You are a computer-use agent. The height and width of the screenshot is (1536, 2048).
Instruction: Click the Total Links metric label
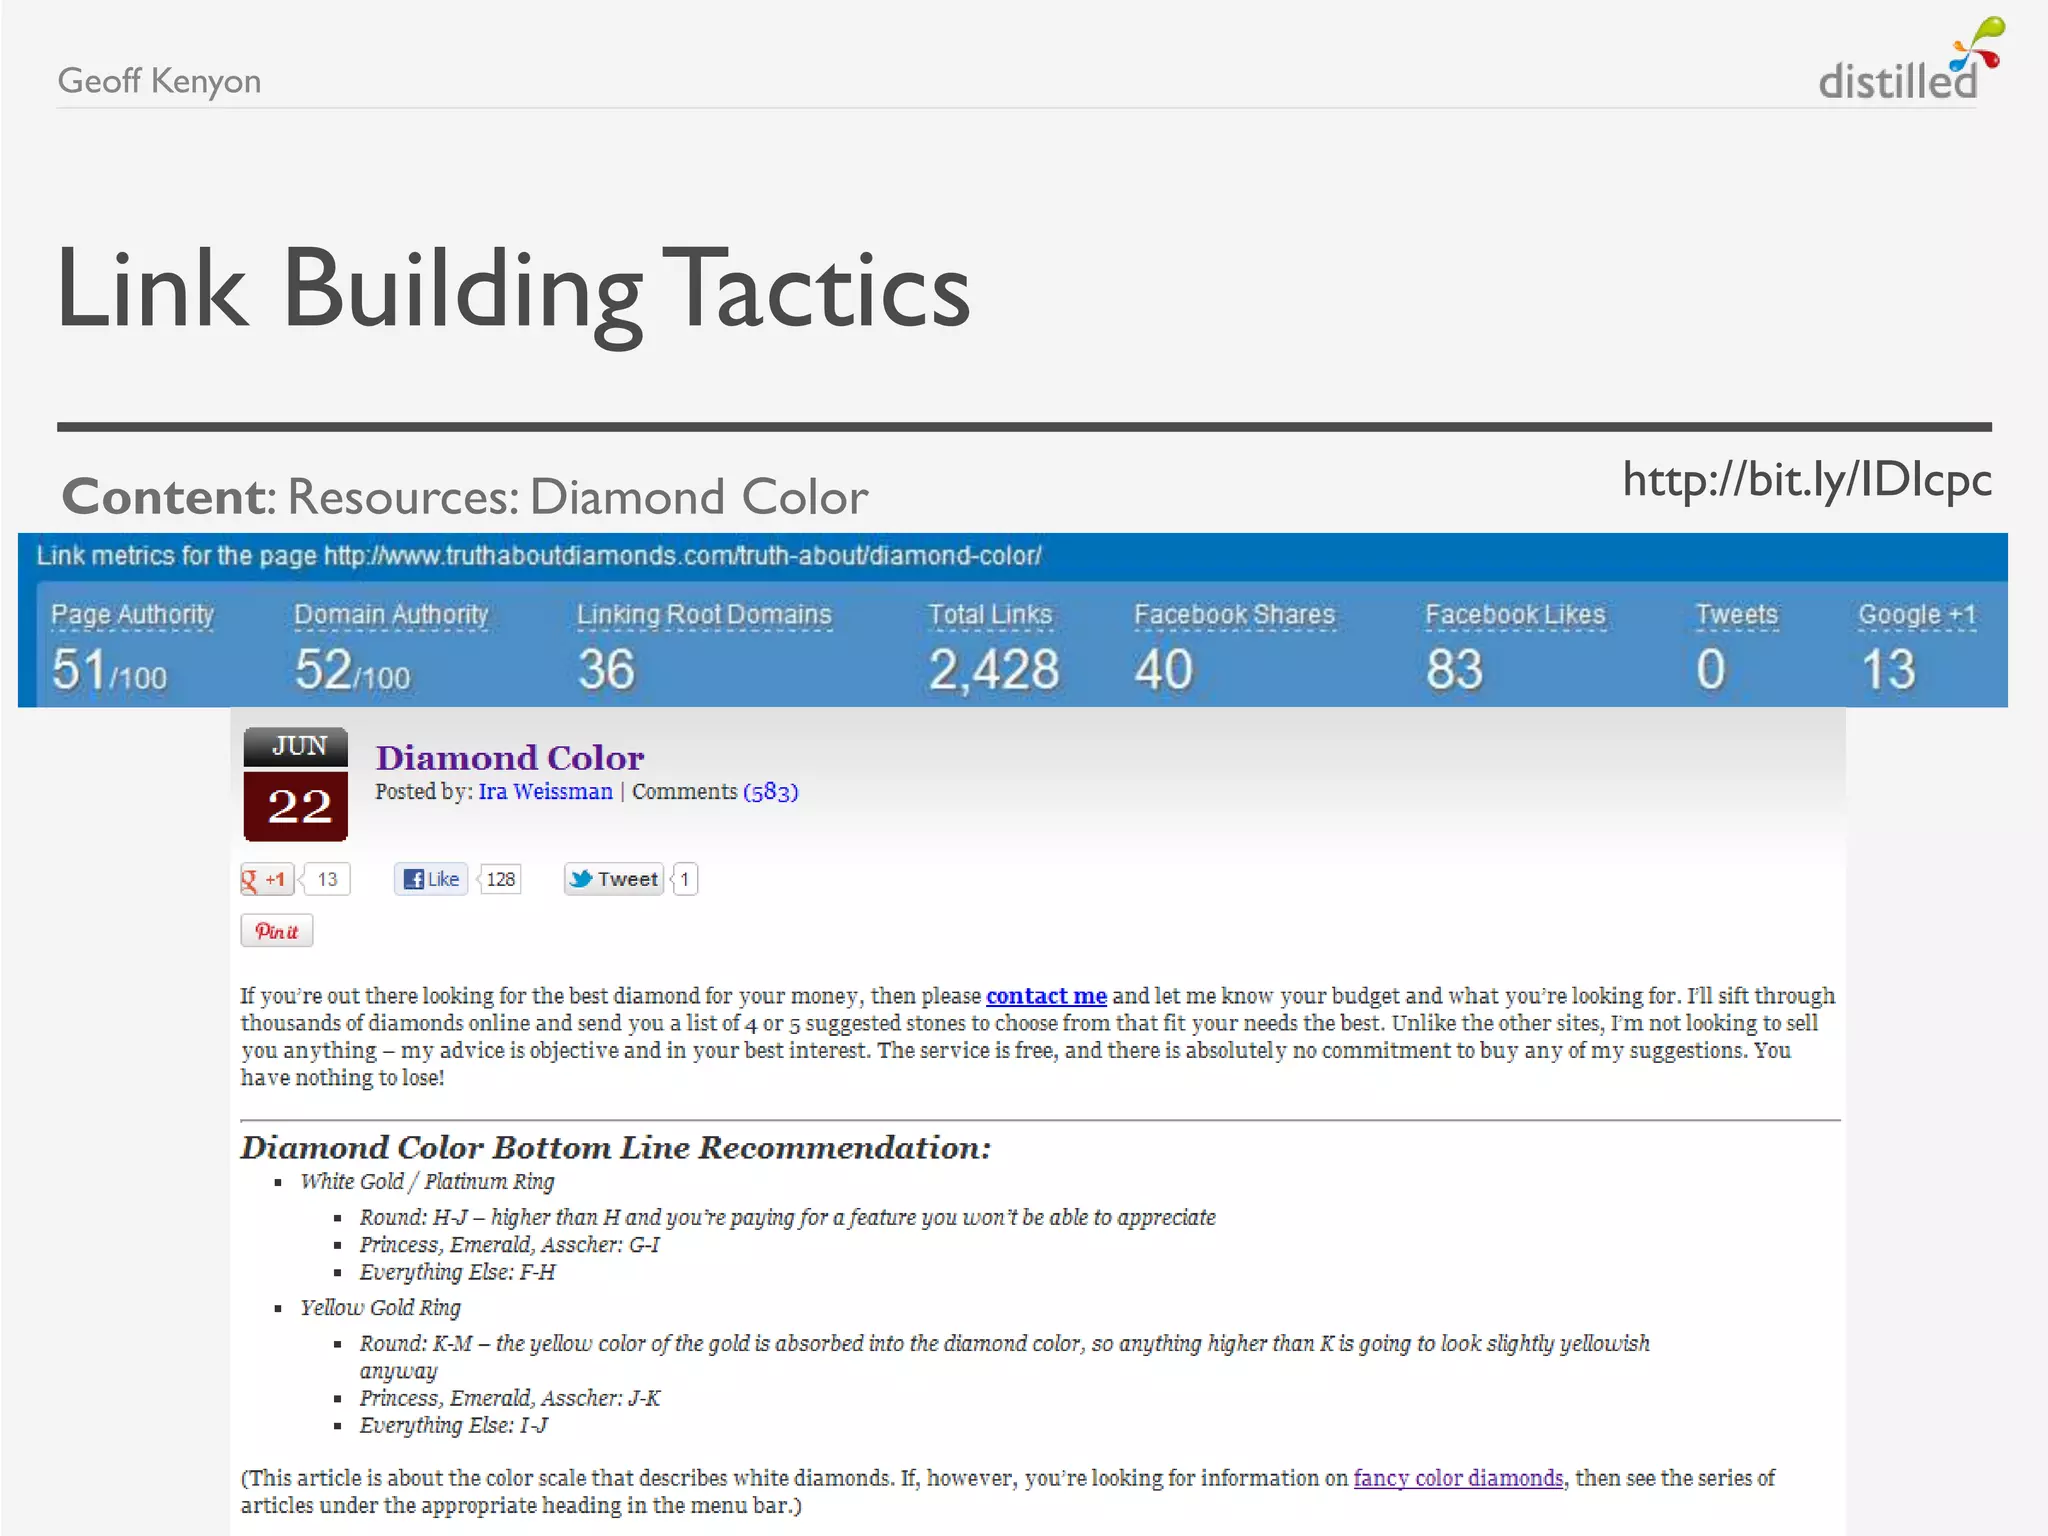click(990, 615)
